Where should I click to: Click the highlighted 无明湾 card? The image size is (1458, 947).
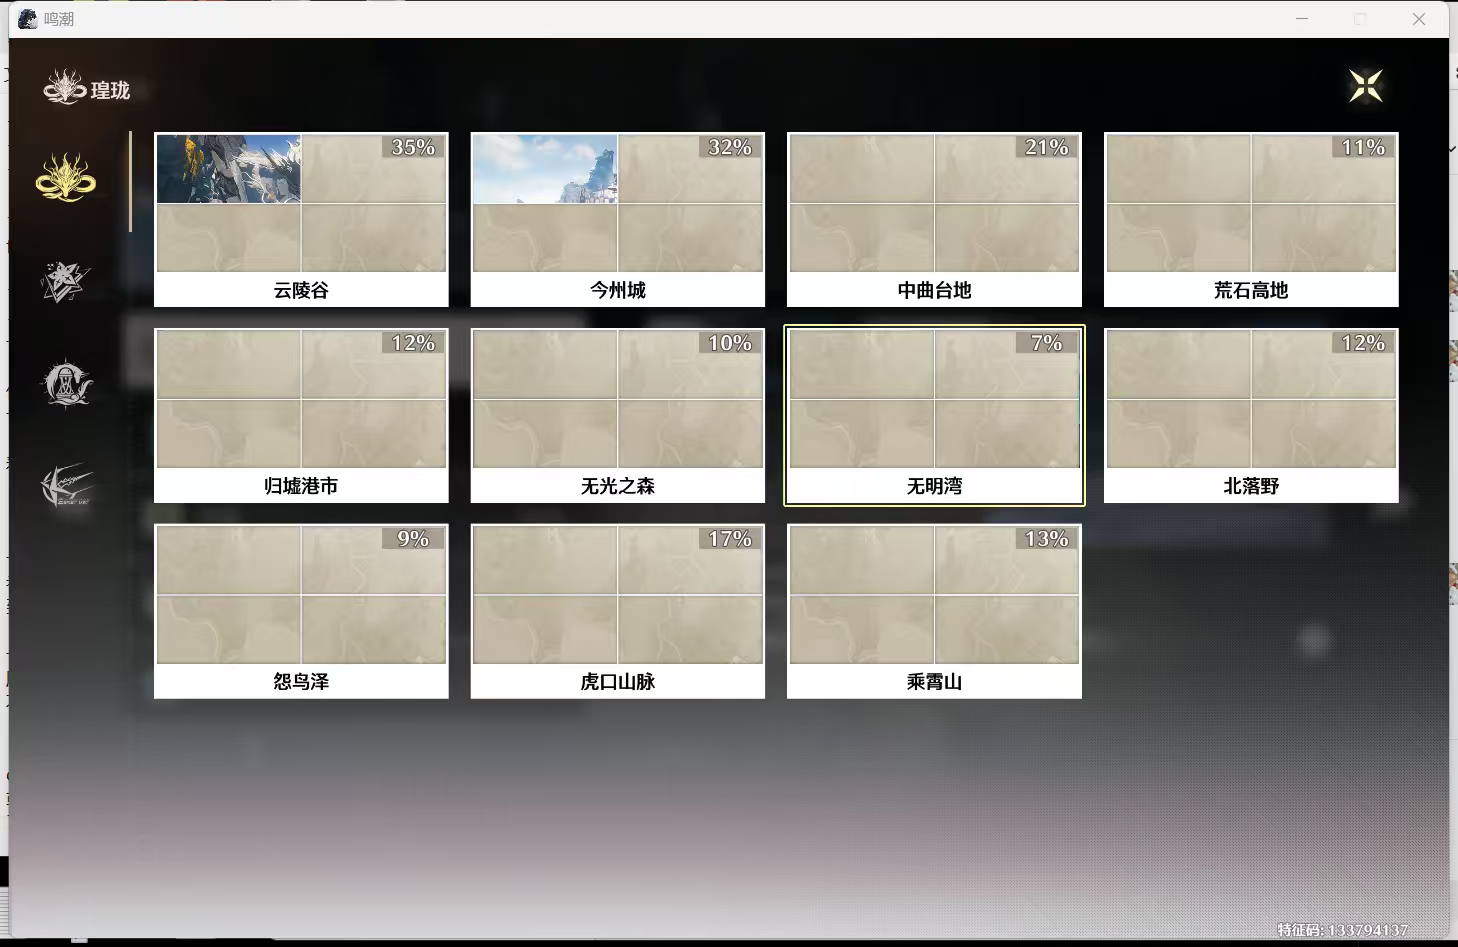[x=934, y=415]
